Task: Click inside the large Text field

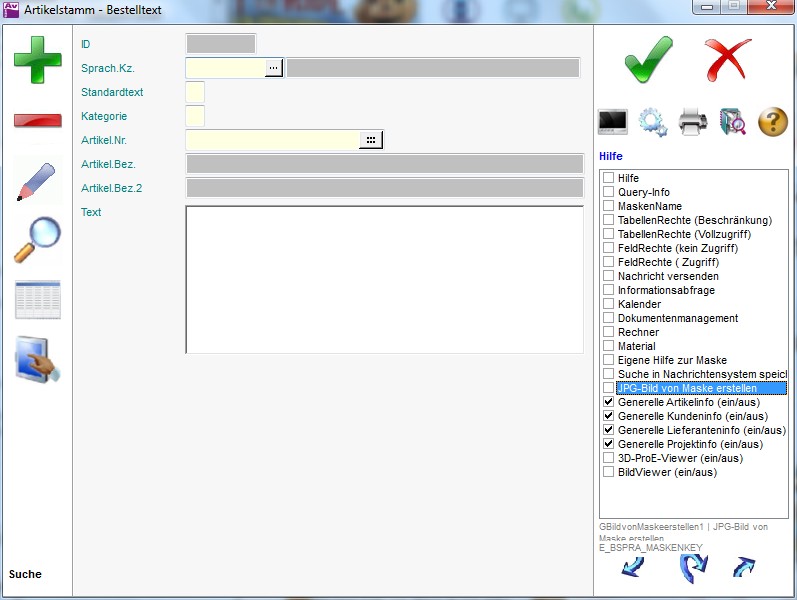Action: 384,279
